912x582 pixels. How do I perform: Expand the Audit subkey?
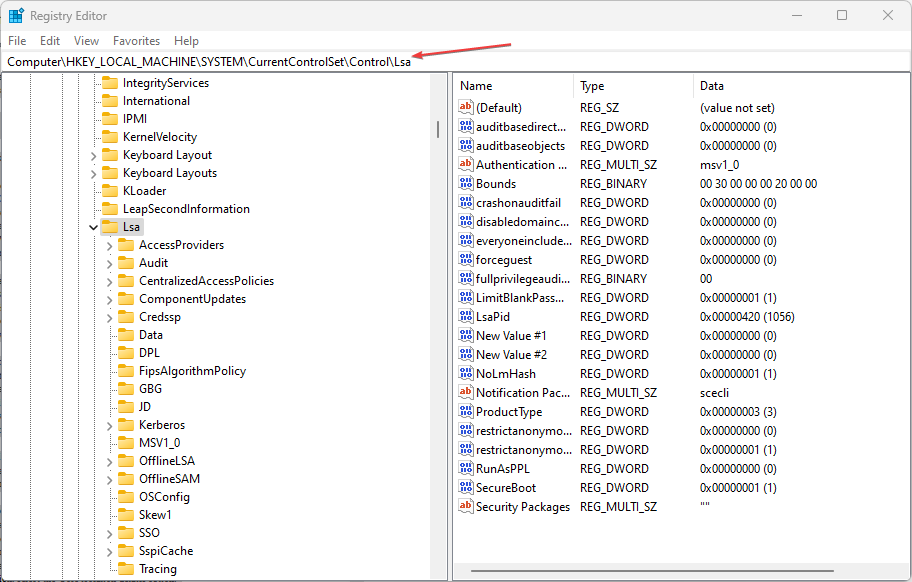(109, 264)
